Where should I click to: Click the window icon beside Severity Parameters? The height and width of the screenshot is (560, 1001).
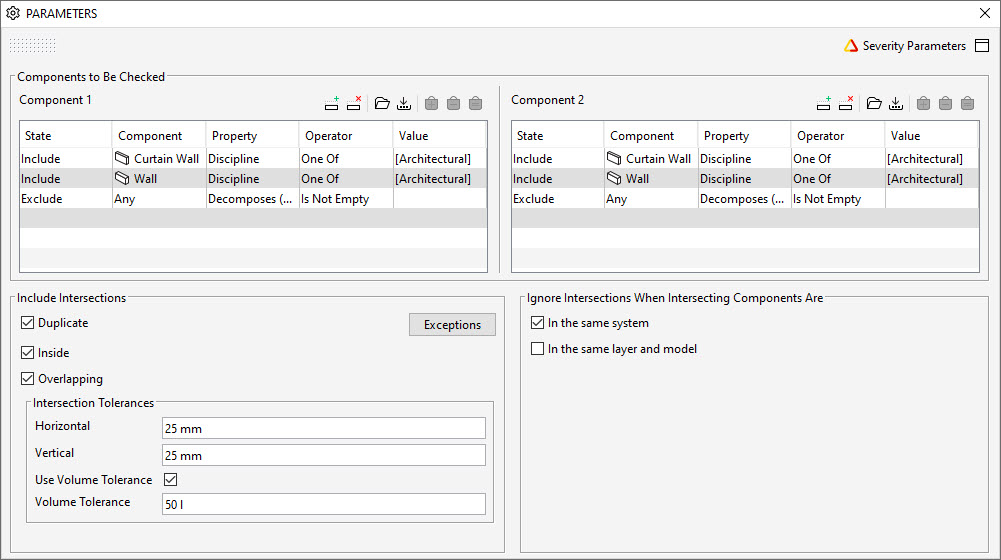(x=982, y=46)
